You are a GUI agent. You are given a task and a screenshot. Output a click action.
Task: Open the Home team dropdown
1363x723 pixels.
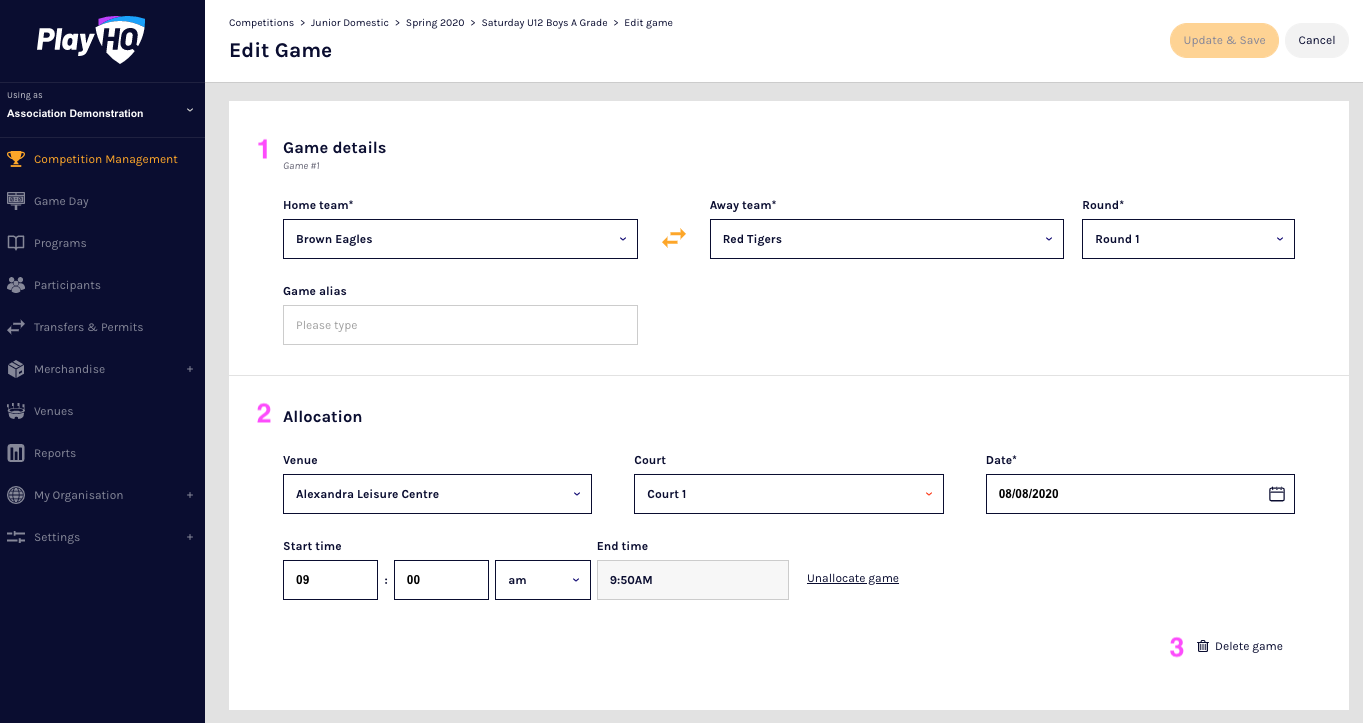tap(460, 239)
